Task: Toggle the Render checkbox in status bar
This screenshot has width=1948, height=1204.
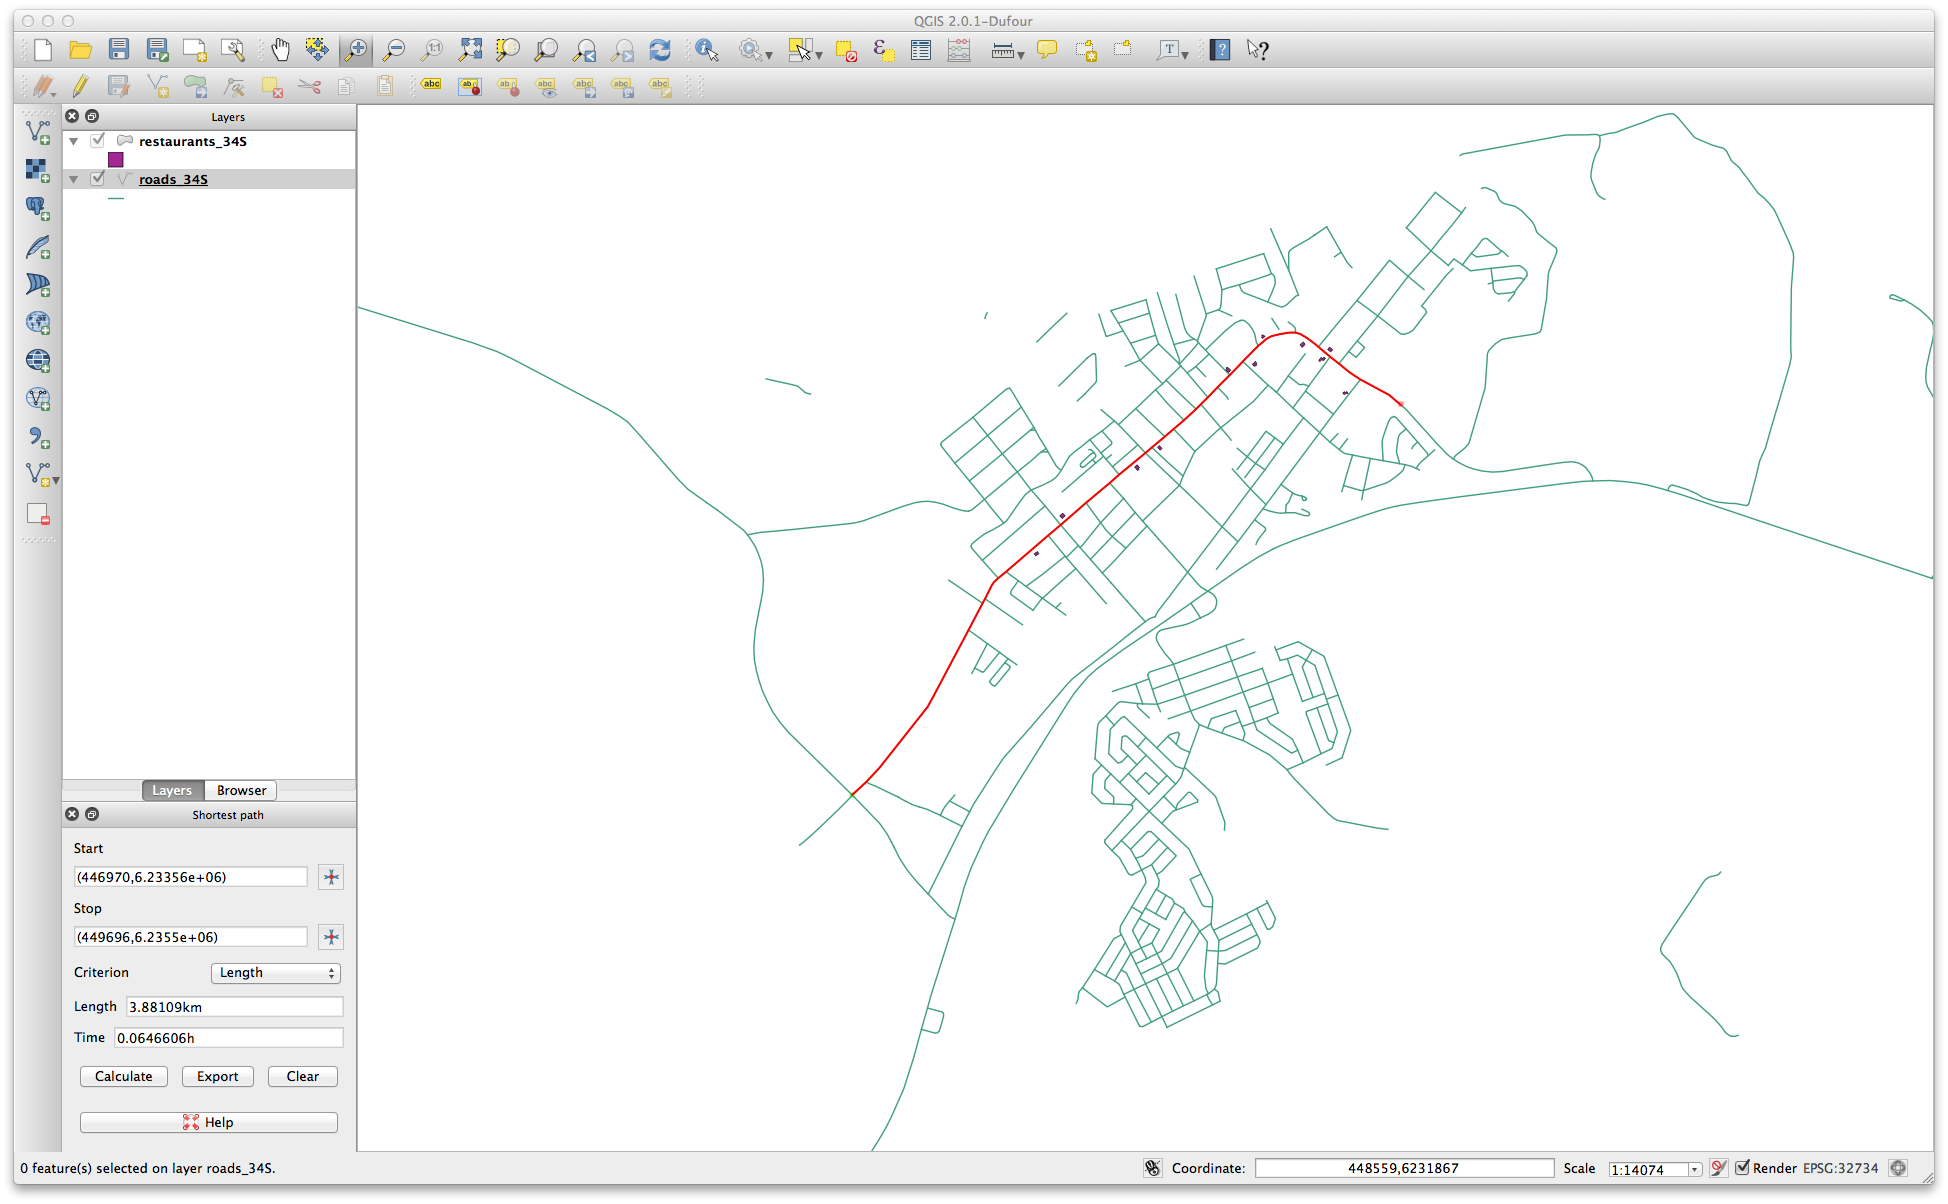Action: [1742, 1168]
